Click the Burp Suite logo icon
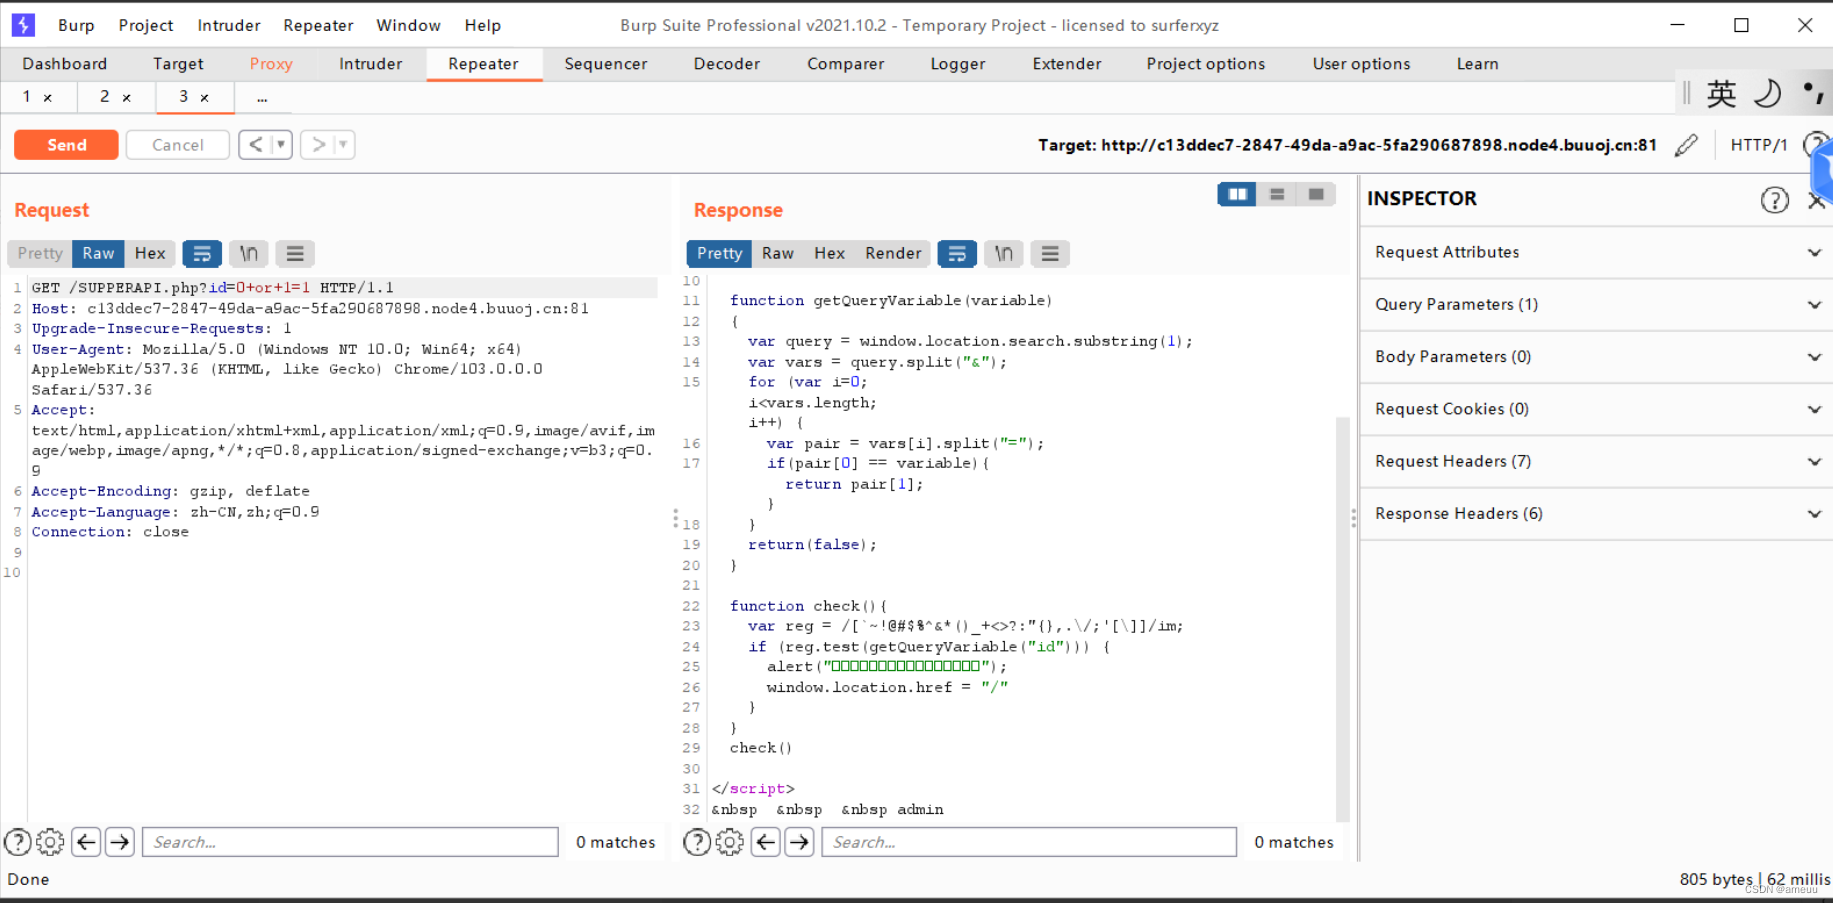This screenshot has height=903, width=1833. (23, 25)
